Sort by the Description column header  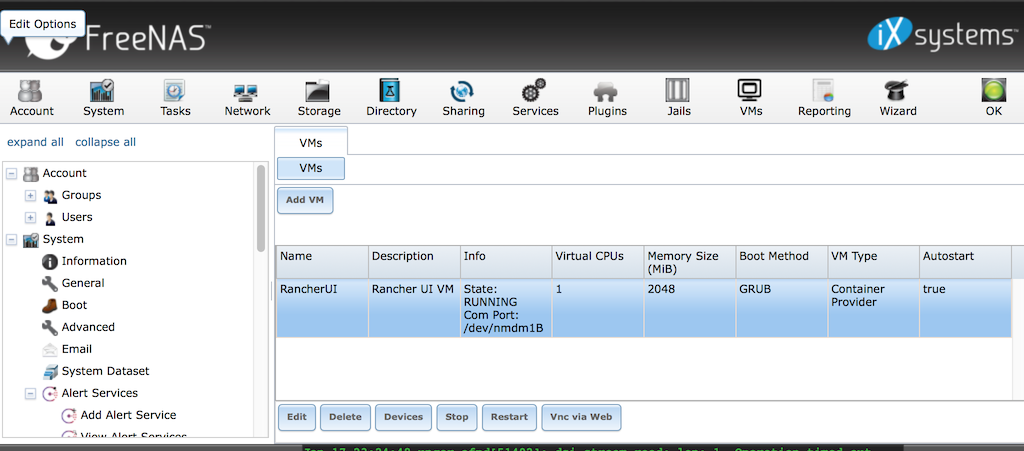pyautogui.click(x=414, y=262)
